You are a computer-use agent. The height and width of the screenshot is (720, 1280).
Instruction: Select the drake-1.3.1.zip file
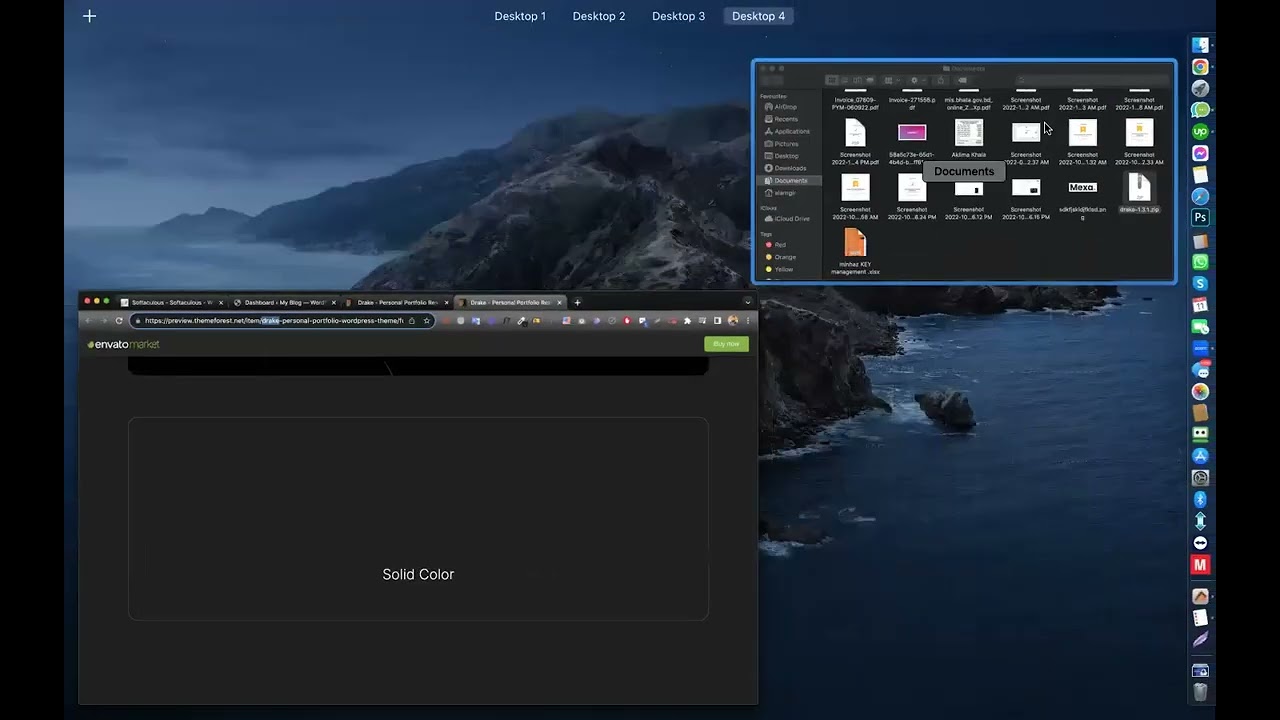point(1139,193)
